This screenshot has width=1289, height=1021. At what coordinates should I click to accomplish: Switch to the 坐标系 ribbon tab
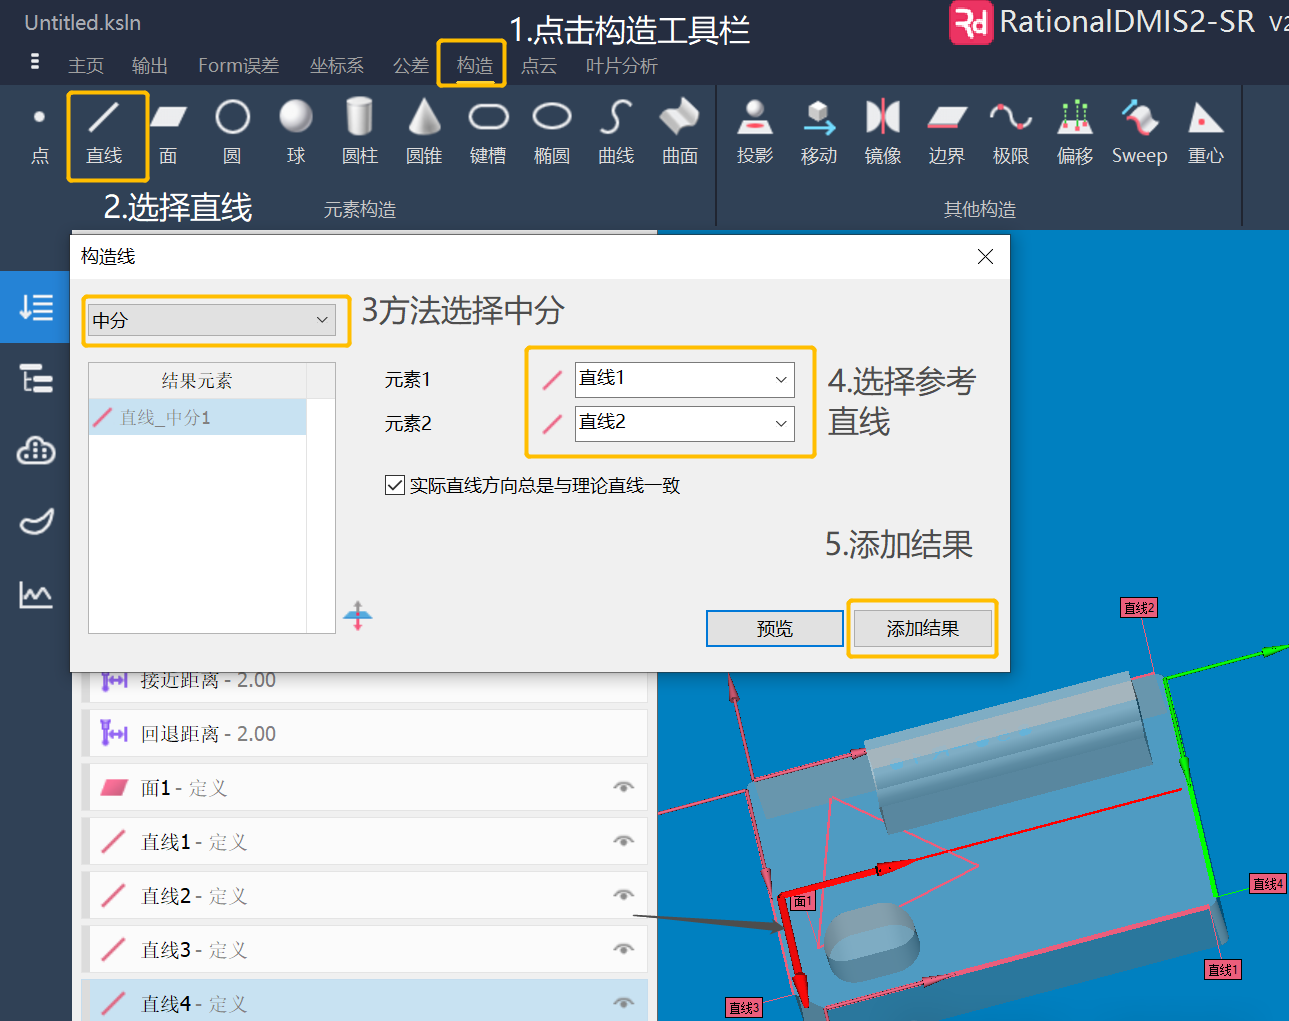(x=336, y=65)
